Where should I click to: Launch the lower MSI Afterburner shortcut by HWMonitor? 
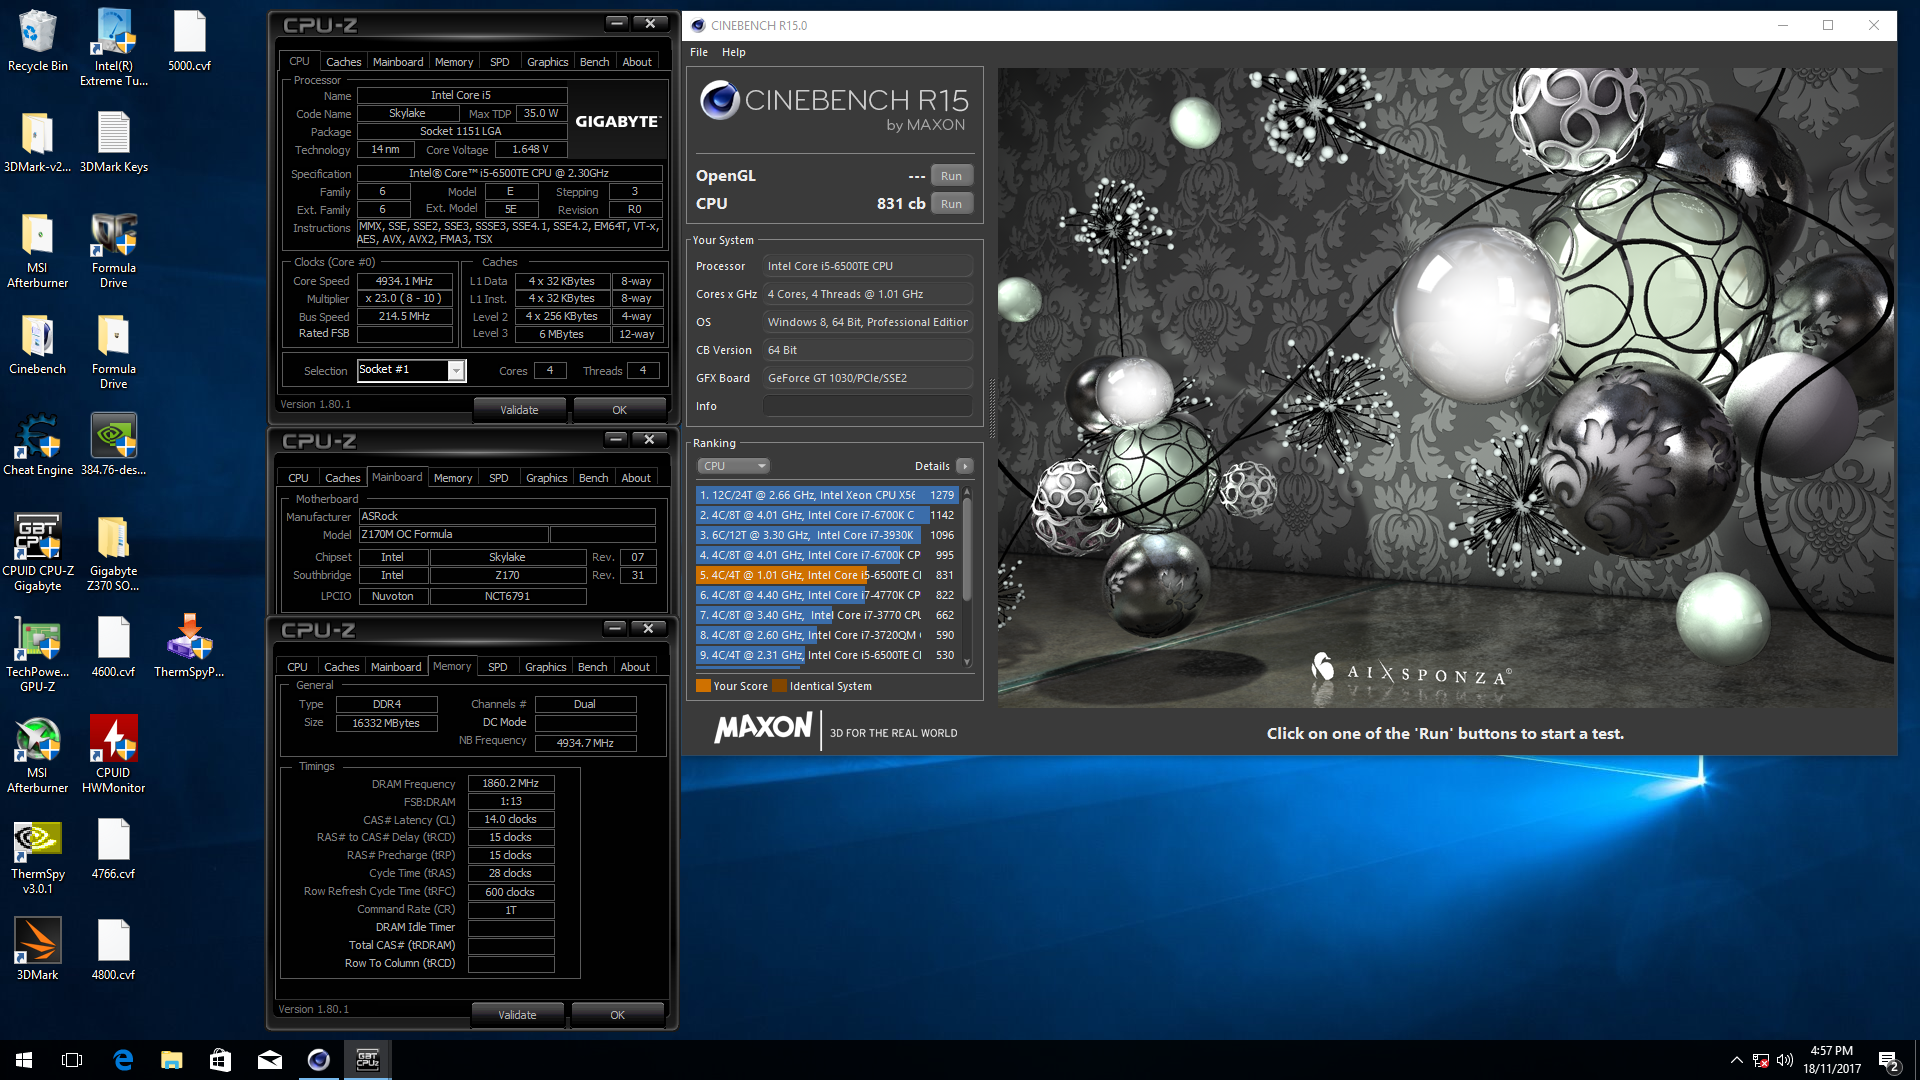37,754
